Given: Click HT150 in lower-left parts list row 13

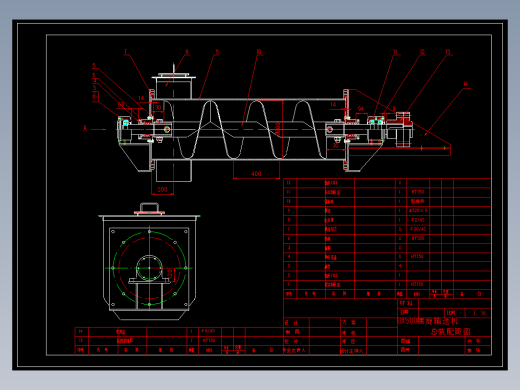Looking at the screenshot, I should pyautogui.click(x=209, y=341).
